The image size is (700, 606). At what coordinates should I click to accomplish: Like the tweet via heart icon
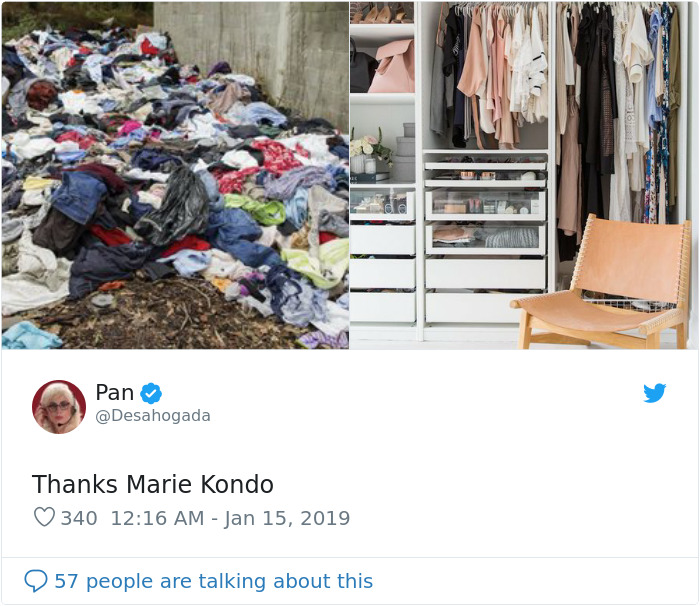point(44,517)
